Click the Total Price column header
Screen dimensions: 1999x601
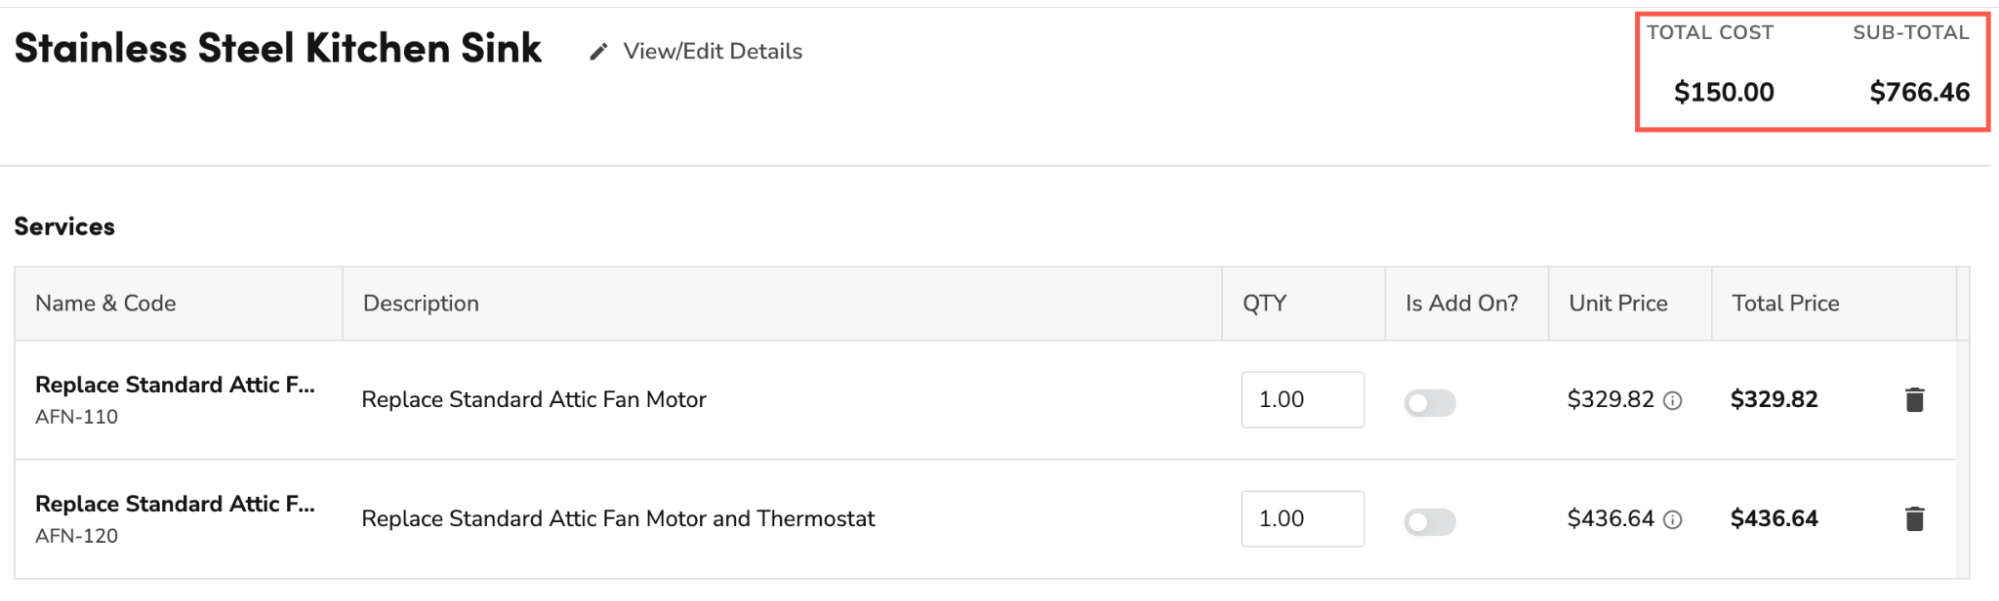(1785, 303)
